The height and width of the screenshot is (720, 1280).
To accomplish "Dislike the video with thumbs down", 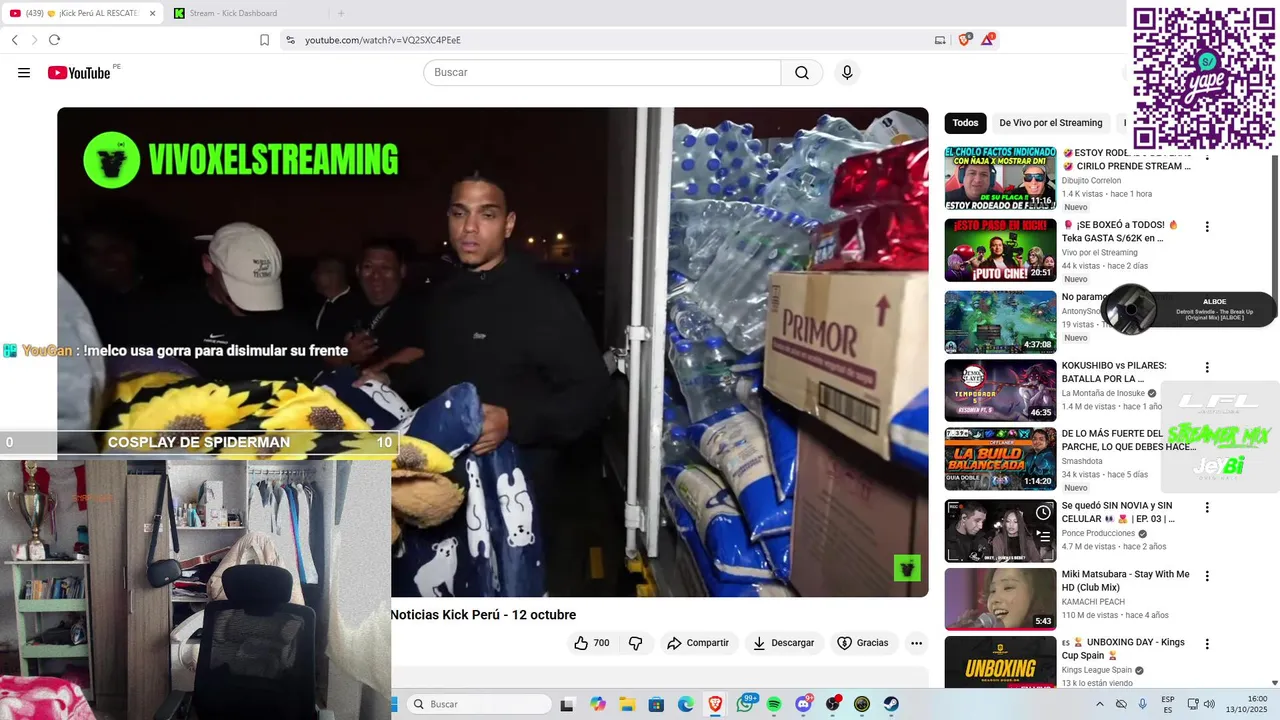I will point(636,643).
